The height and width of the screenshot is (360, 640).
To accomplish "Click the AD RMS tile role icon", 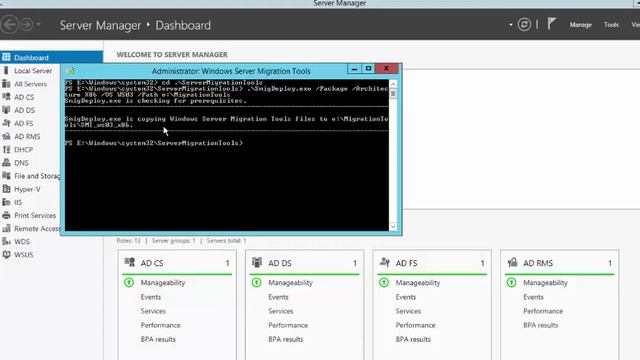I will coord(512,262).
